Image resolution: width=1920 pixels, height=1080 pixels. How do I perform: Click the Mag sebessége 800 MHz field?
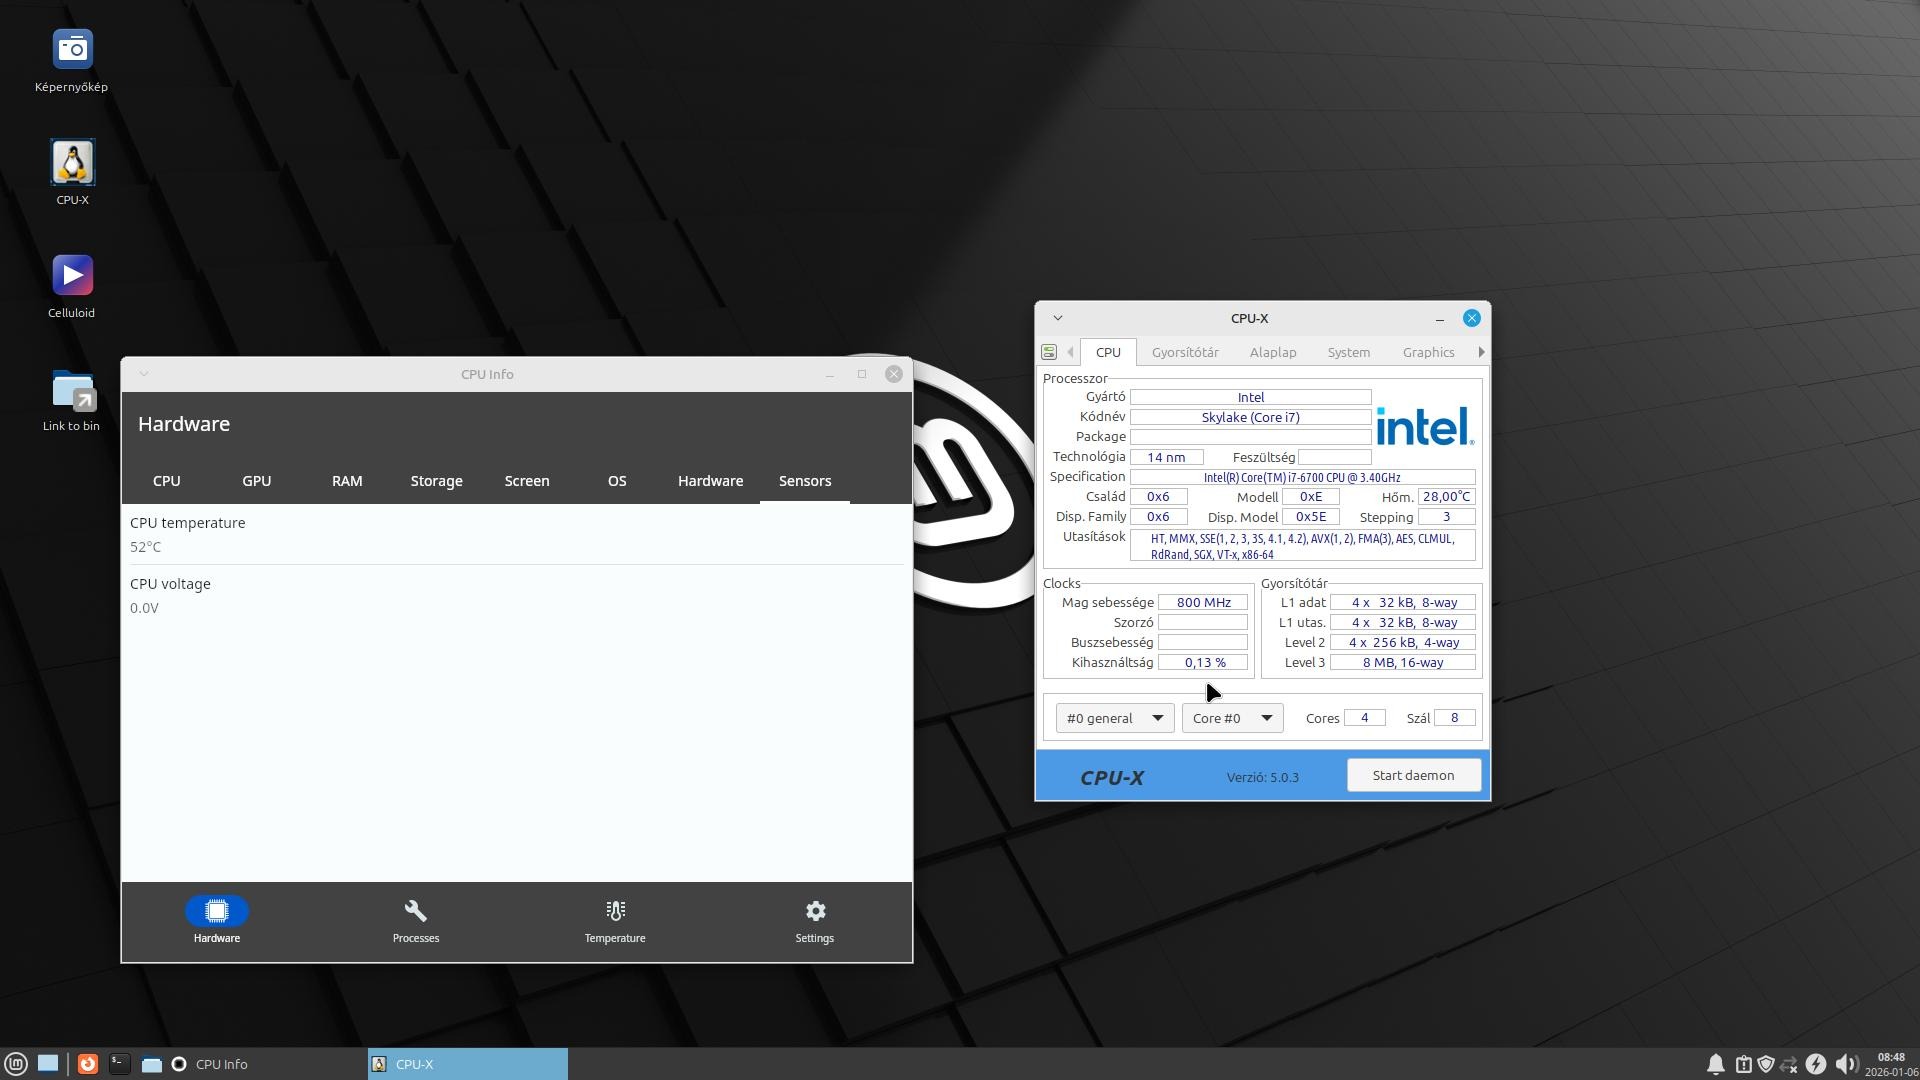pos(1203,602)
